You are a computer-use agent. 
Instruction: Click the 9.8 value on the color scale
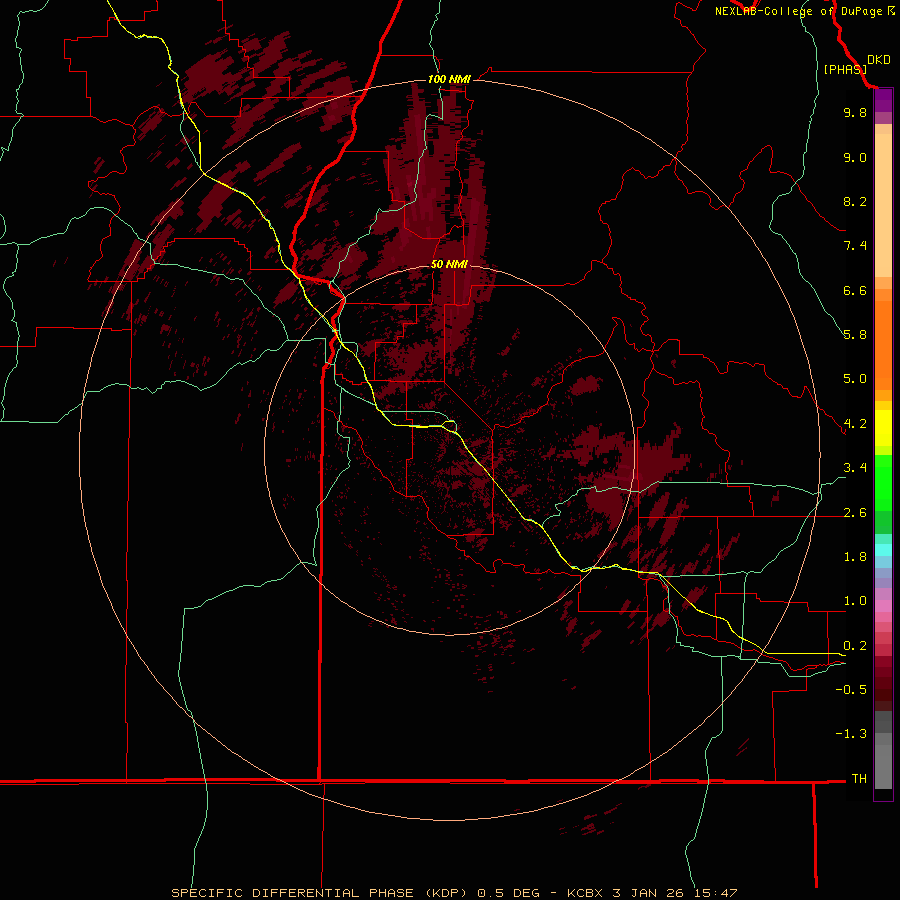(855, 112)
